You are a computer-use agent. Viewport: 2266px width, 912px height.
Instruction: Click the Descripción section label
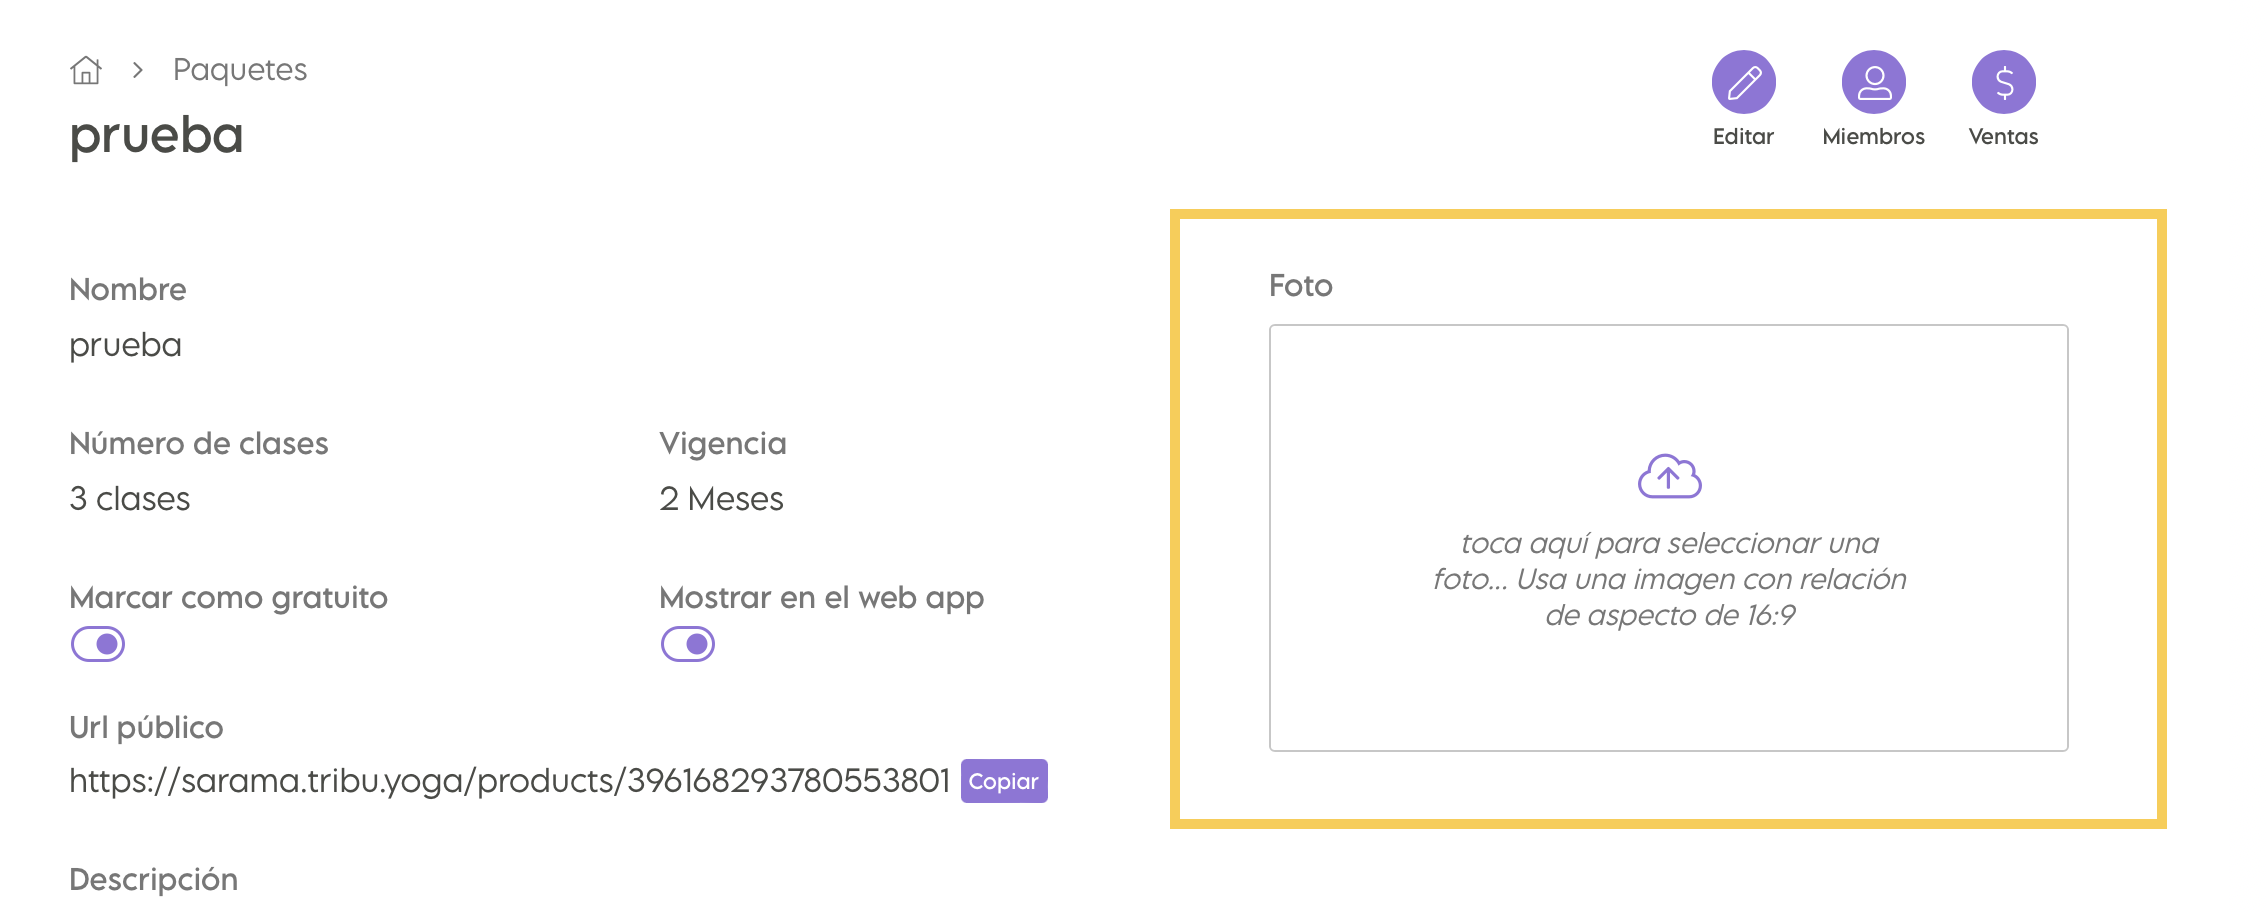tap(154, 880)
